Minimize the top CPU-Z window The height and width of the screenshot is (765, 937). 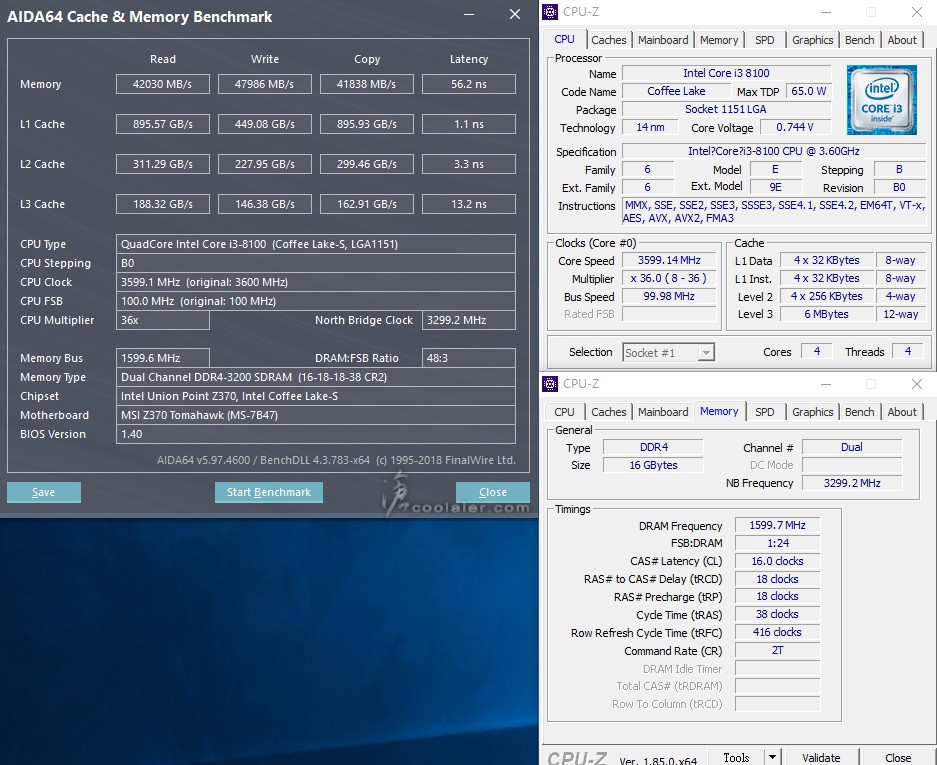pyautogui.click(x=826, y=12)
